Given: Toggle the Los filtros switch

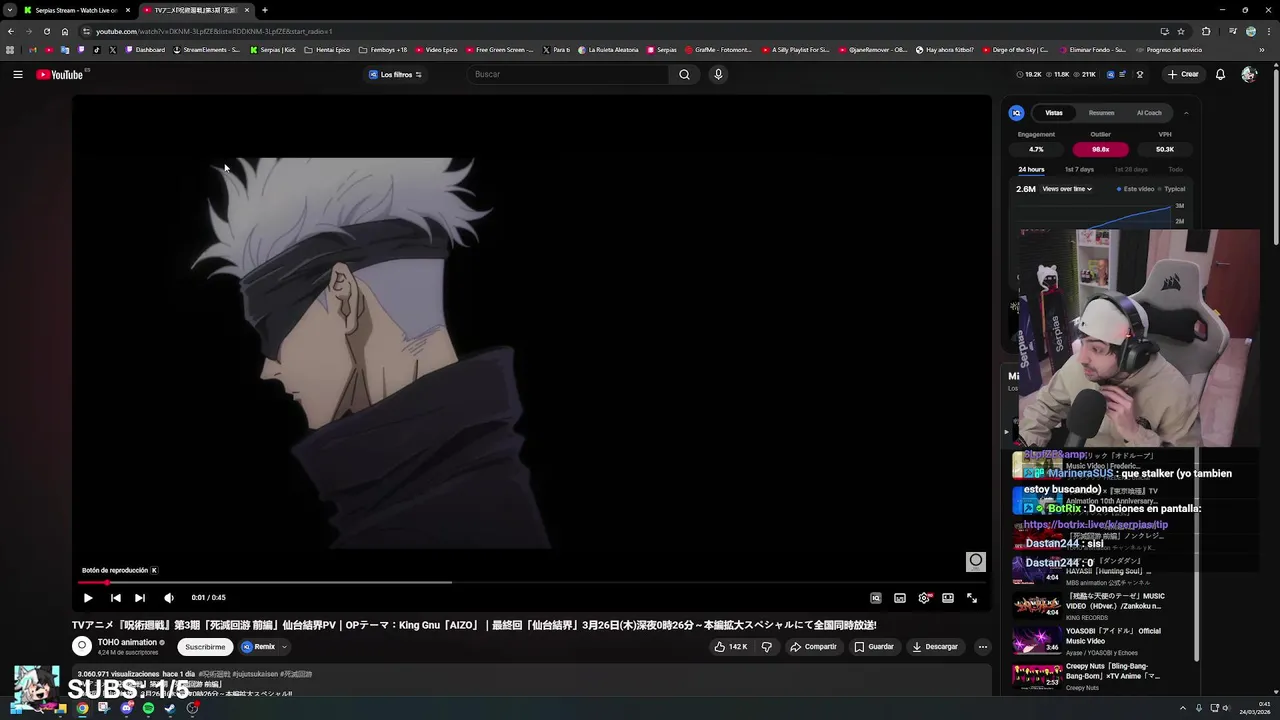Looking at the screenshot, I should click(x=395, y=75).
